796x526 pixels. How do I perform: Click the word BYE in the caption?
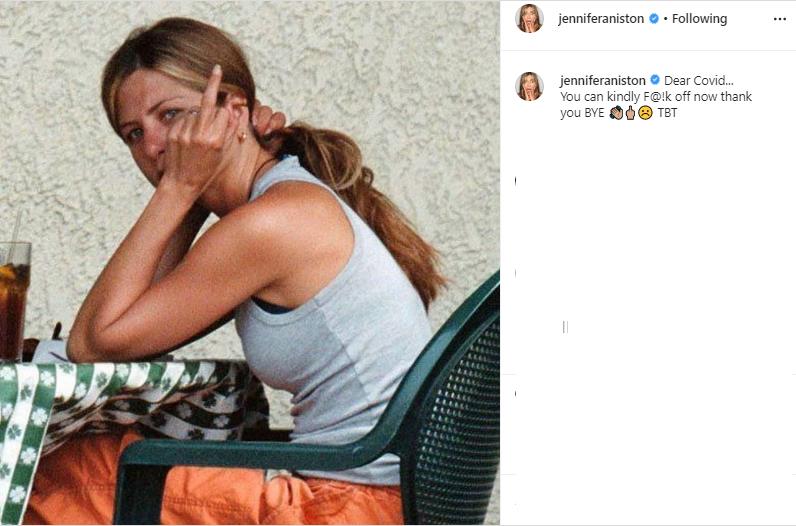[593, 114]
